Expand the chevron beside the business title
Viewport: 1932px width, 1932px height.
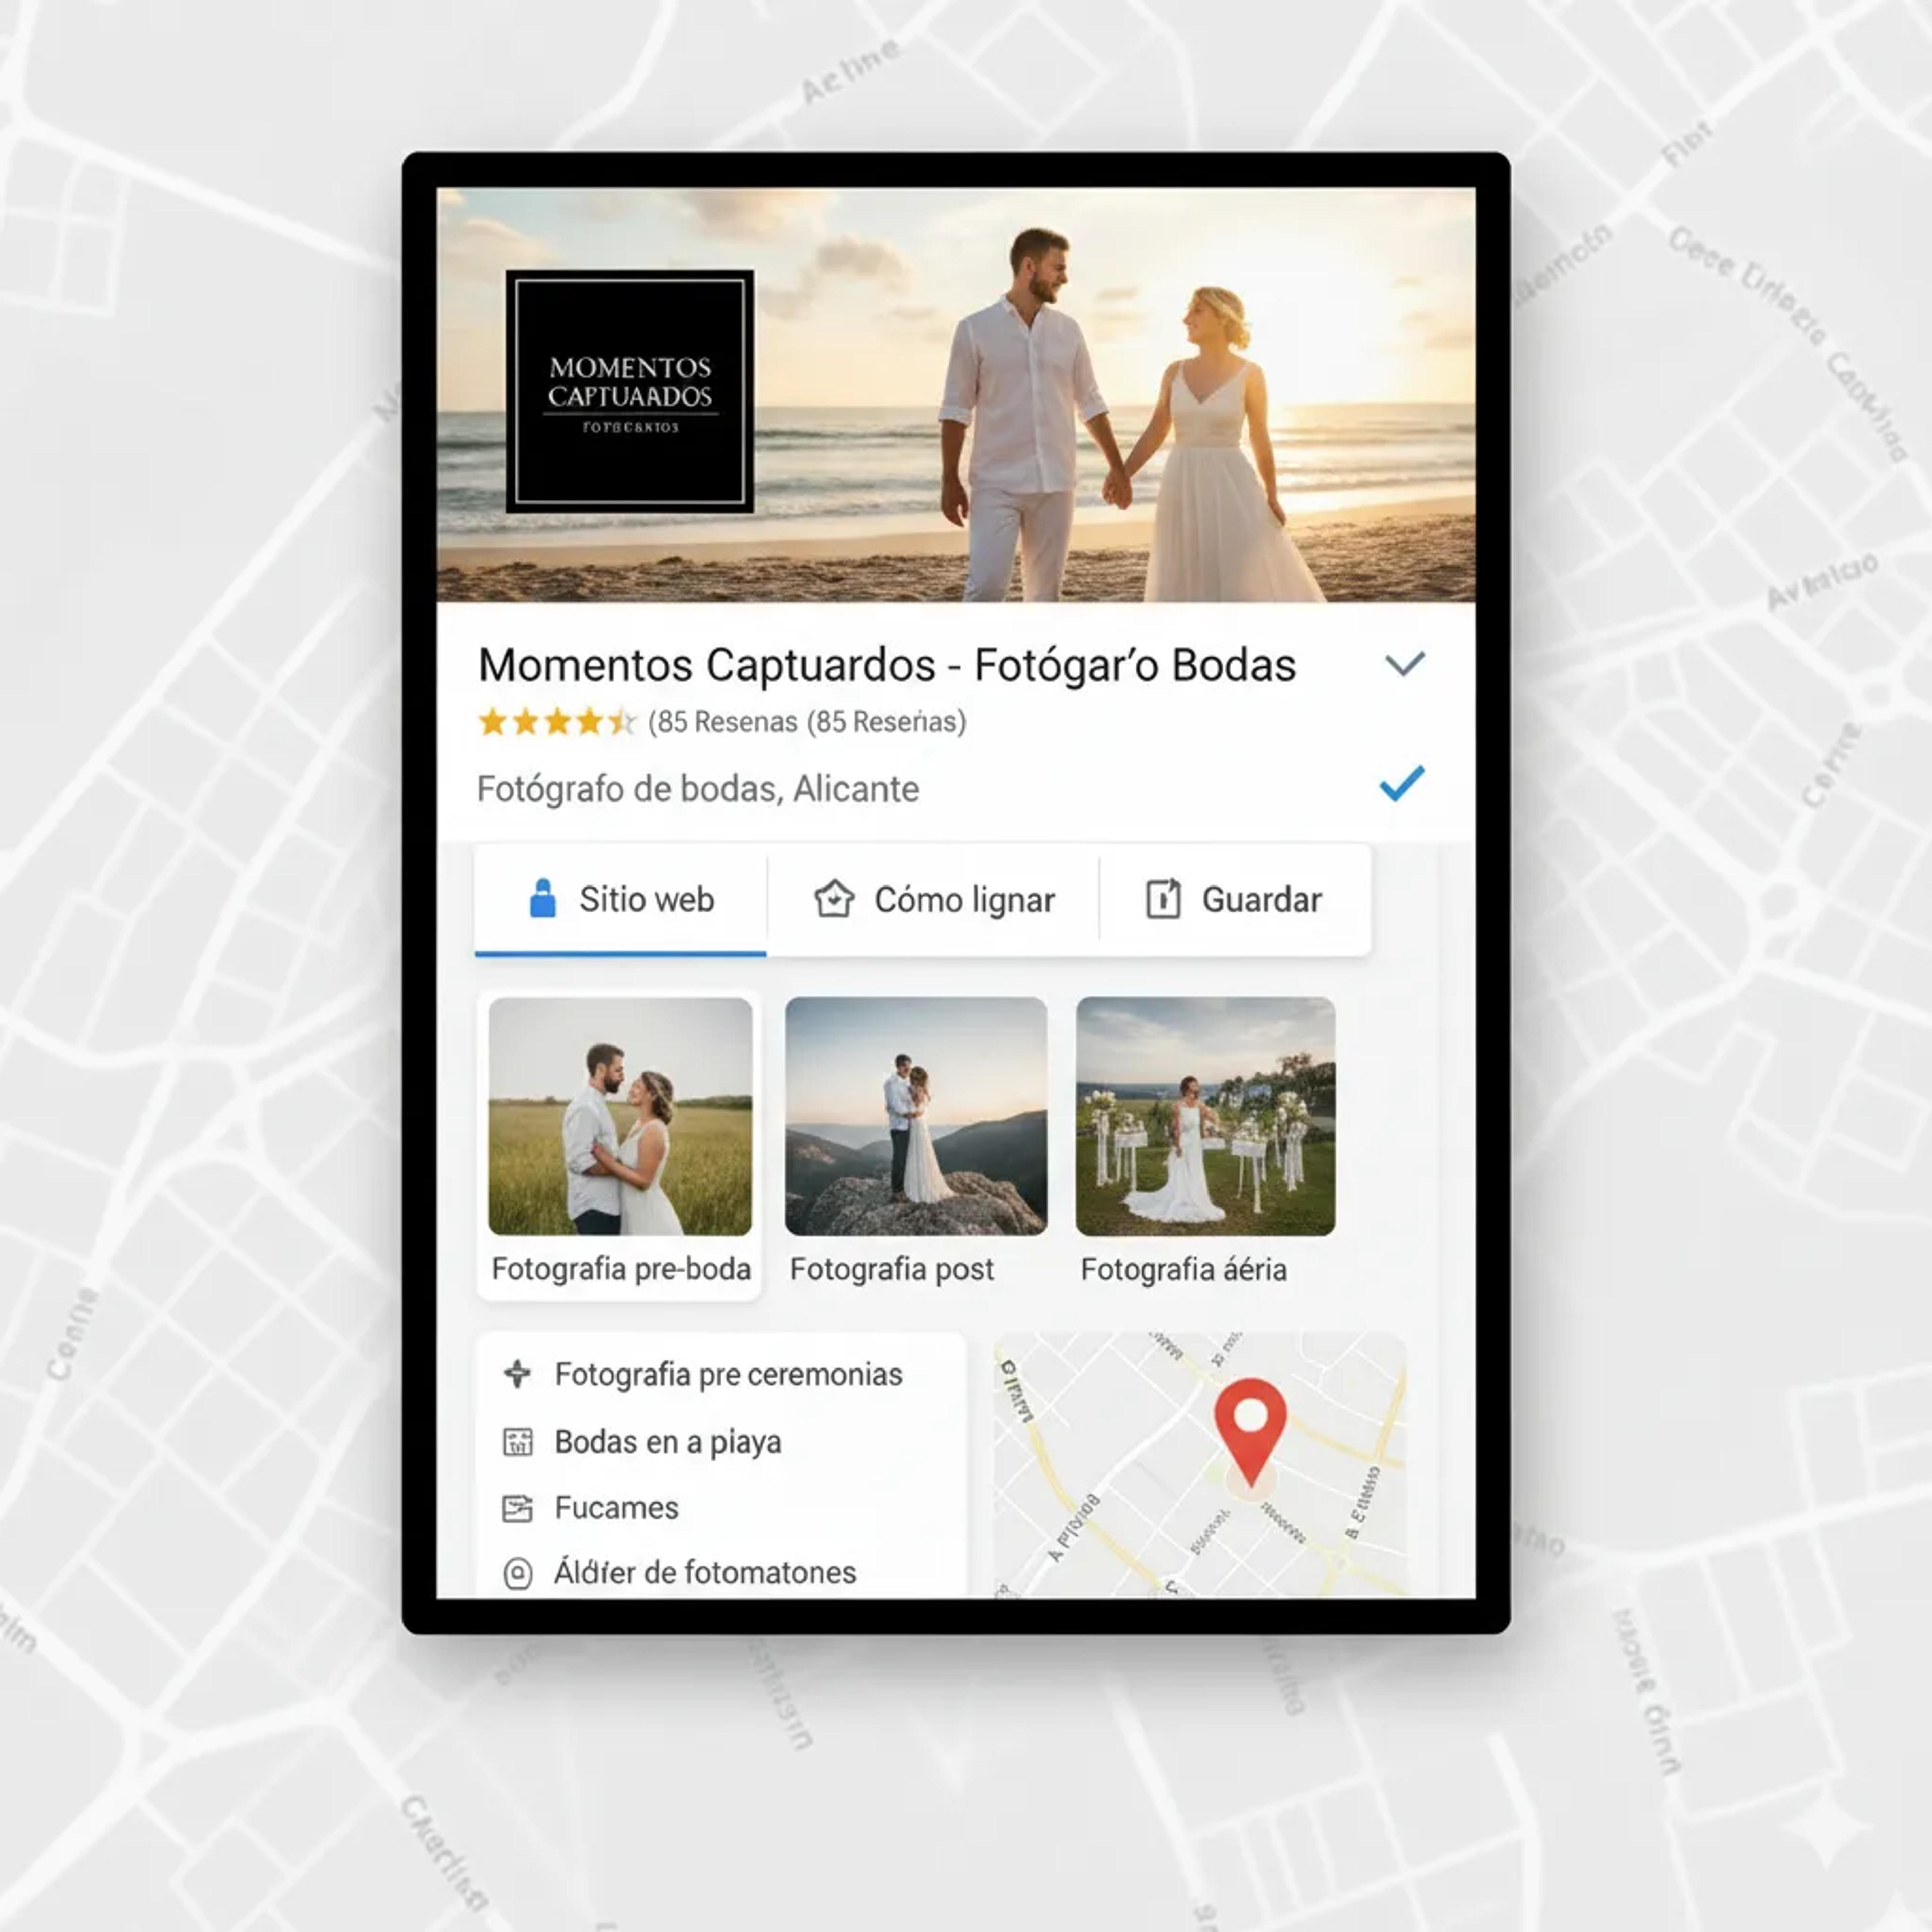1404,663
